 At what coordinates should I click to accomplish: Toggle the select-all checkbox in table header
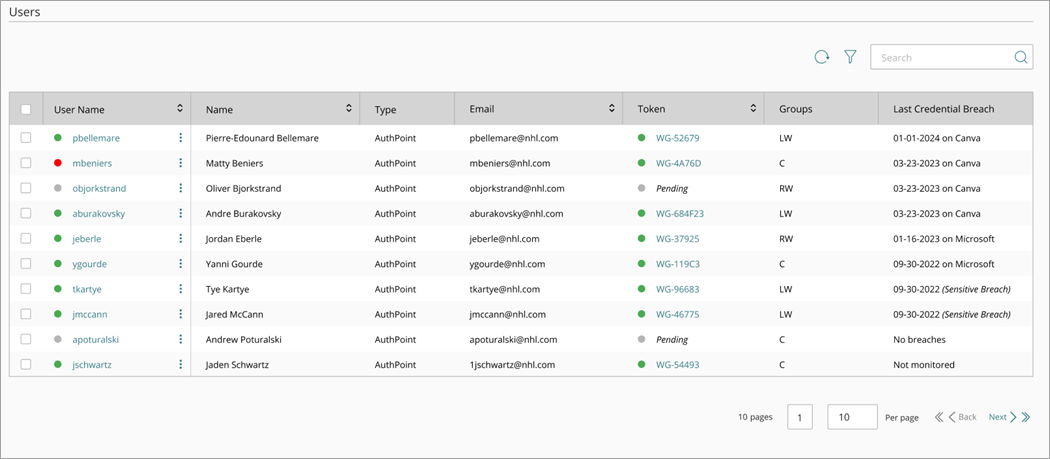tap(26, 110)
